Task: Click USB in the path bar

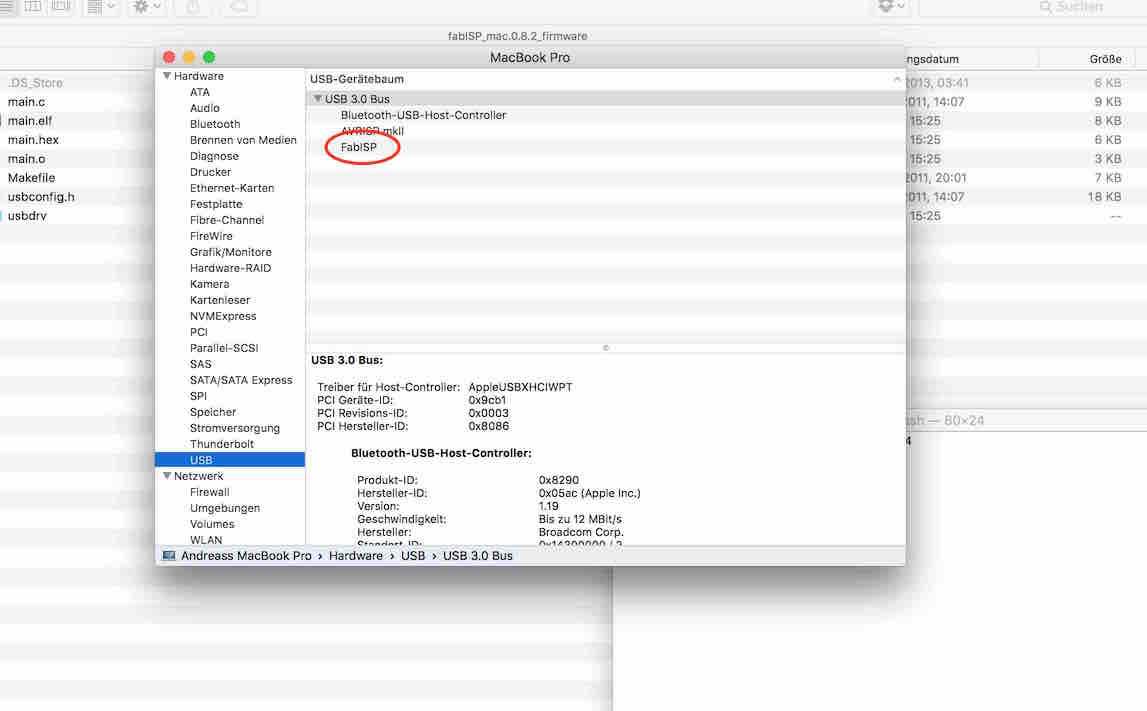Action: [x=413, y=556]
